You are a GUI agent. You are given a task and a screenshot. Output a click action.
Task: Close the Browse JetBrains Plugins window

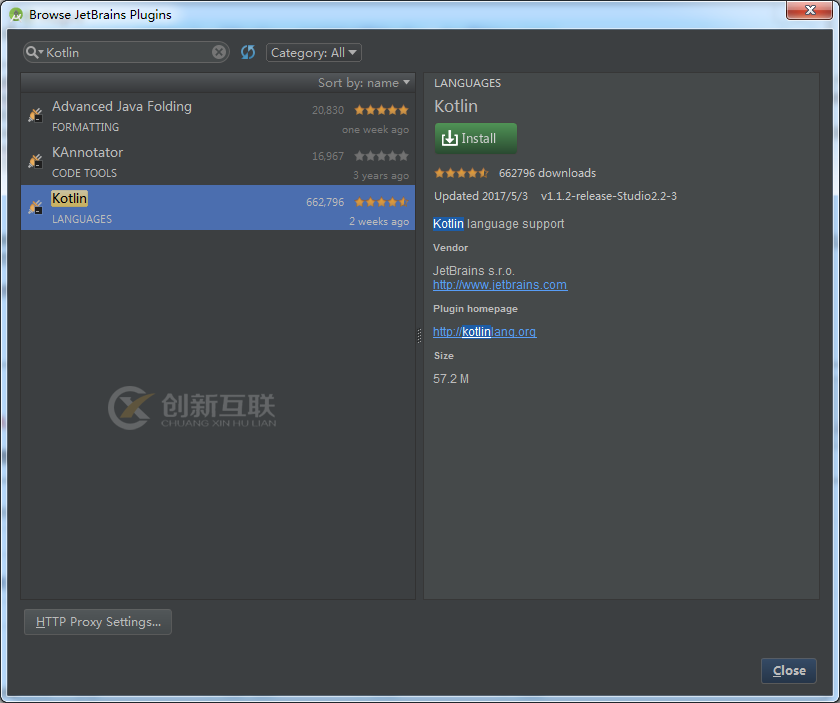point(809,10)
